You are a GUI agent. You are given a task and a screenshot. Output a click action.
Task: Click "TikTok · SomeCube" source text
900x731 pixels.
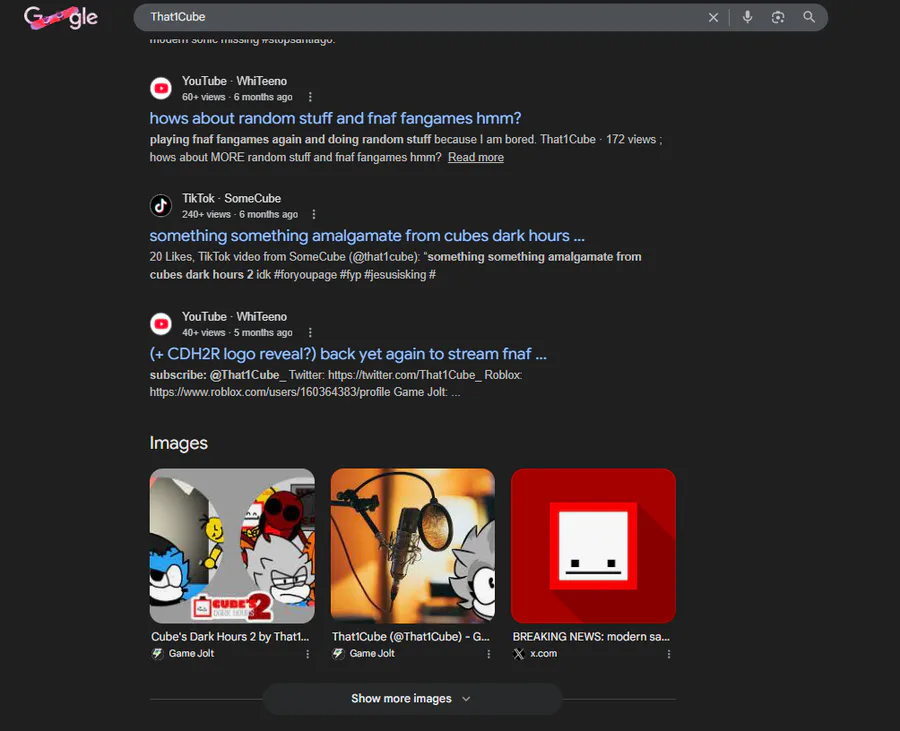coord(231,199)
